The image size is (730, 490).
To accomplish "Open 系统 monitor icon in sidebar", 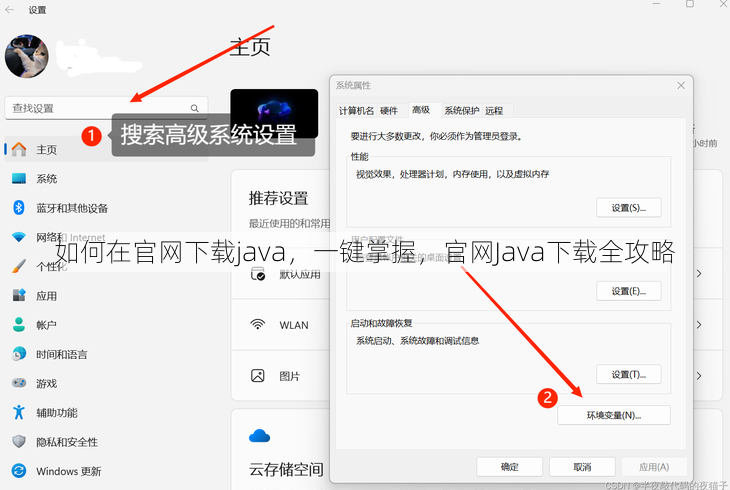I will coord(19,178).
